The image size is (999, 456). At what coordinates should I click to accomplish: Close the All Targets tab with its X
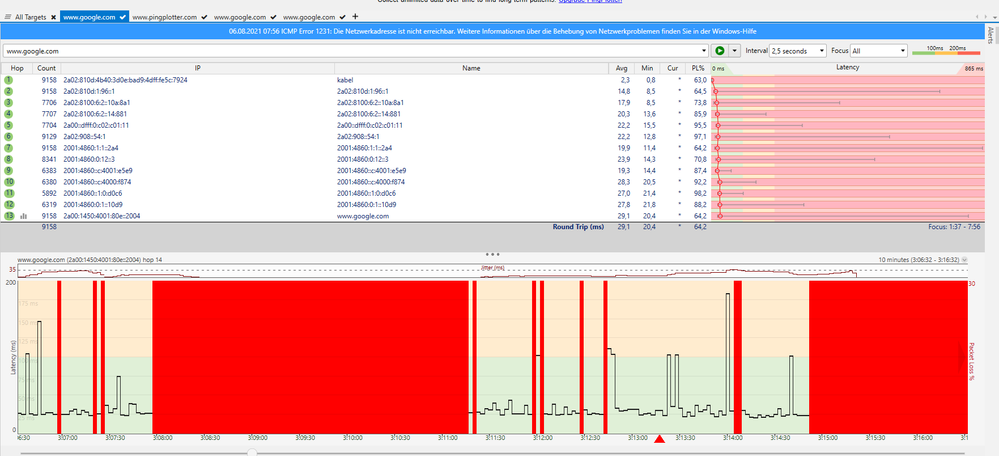[x=53, y=17]
